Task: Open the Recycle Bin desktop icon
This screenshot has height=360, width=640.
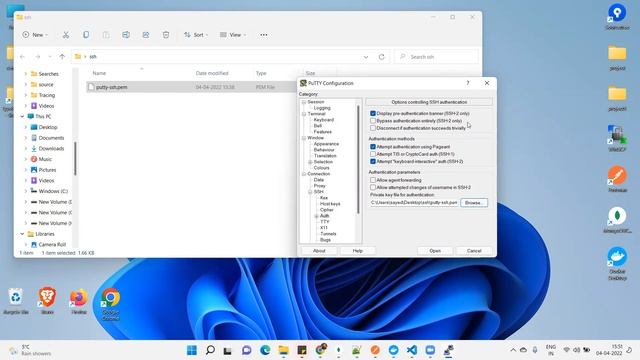Action: [x=16, y=301]
